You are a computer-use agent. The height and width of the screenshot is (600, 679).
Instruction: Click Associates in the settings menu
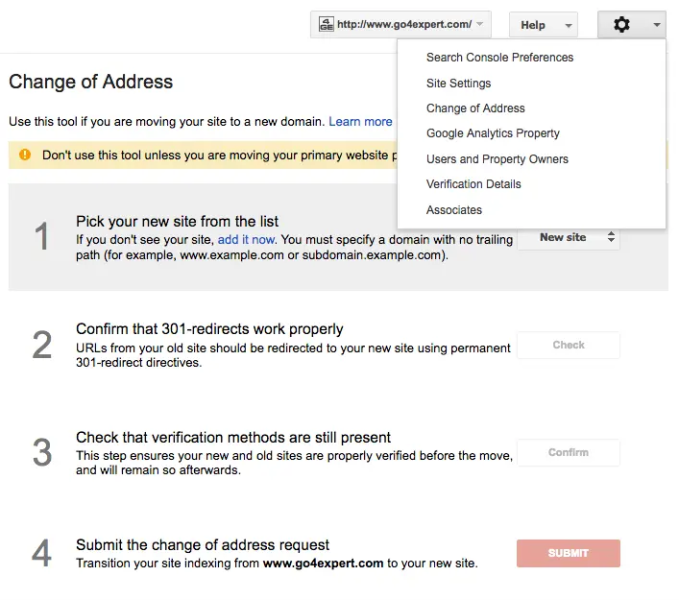coord(453,210)
